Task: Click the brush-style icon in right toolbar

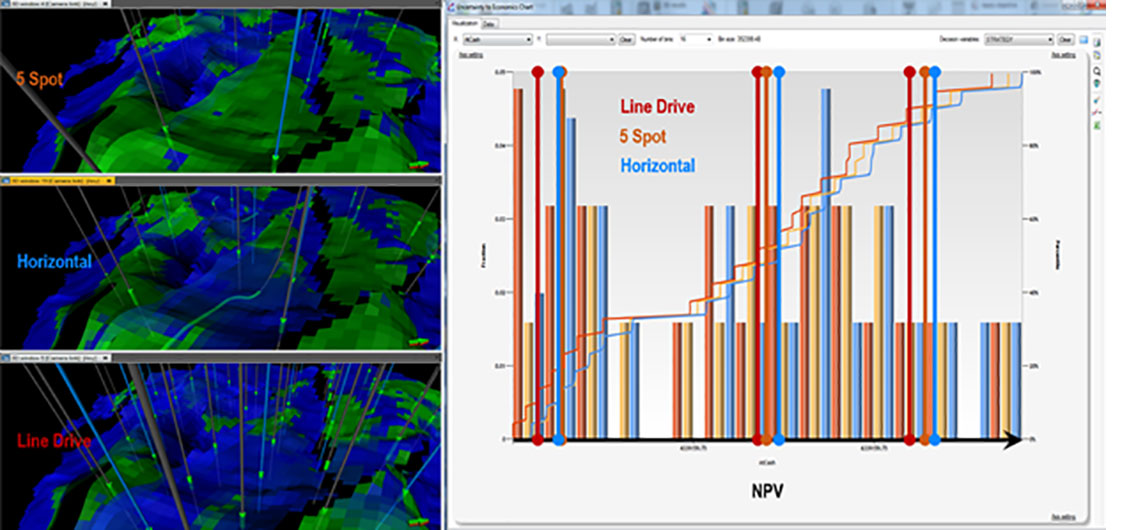Action: click(1098, 100)
